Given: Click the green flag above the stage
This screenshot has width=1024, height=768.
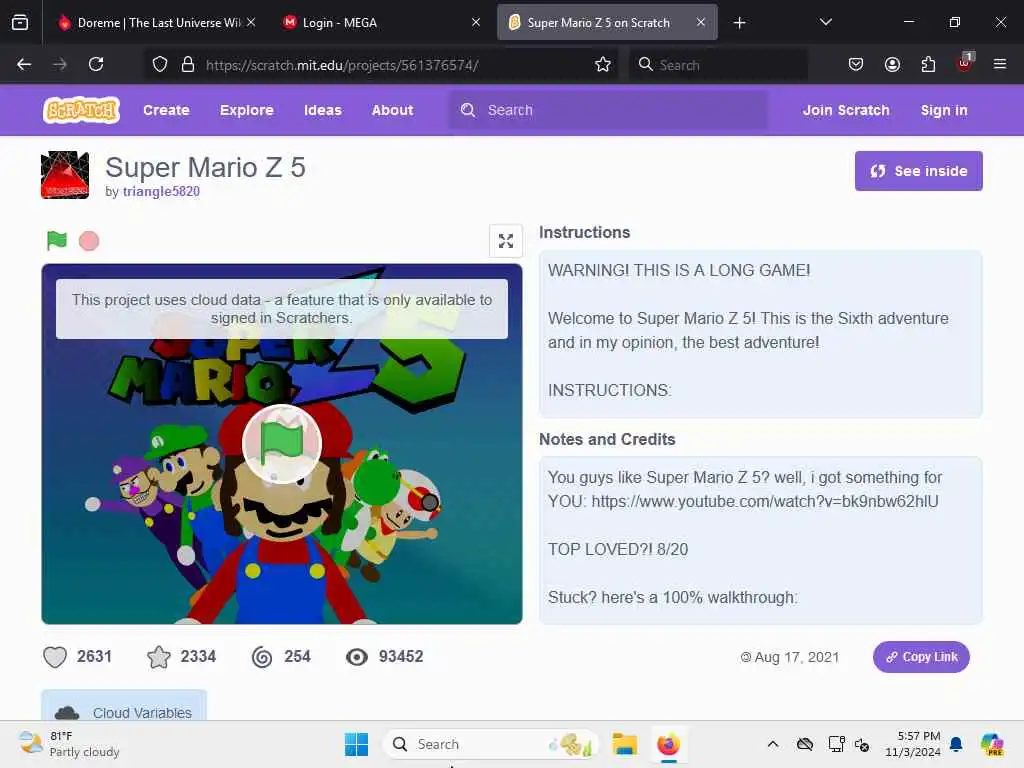Looking at the screenshot, I should 57,240.
